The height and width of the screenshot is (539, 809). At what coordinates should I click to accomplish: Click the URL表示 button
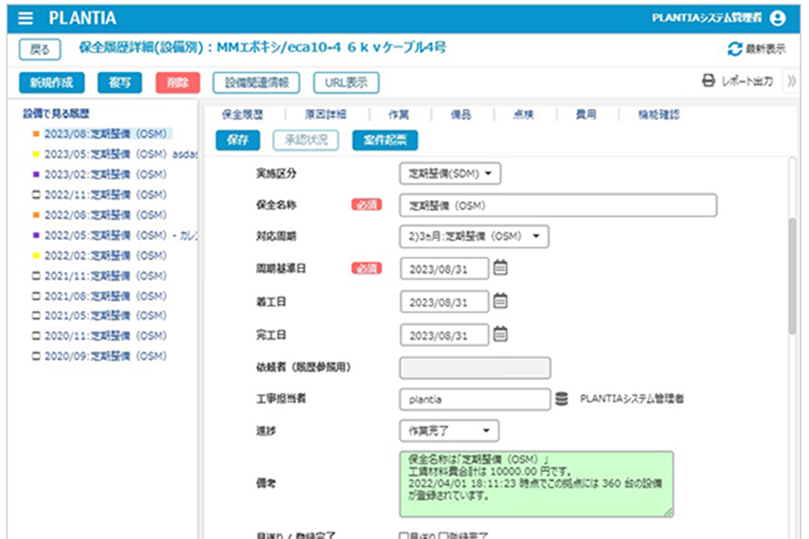pyautogui.click(x=346, y=83)
